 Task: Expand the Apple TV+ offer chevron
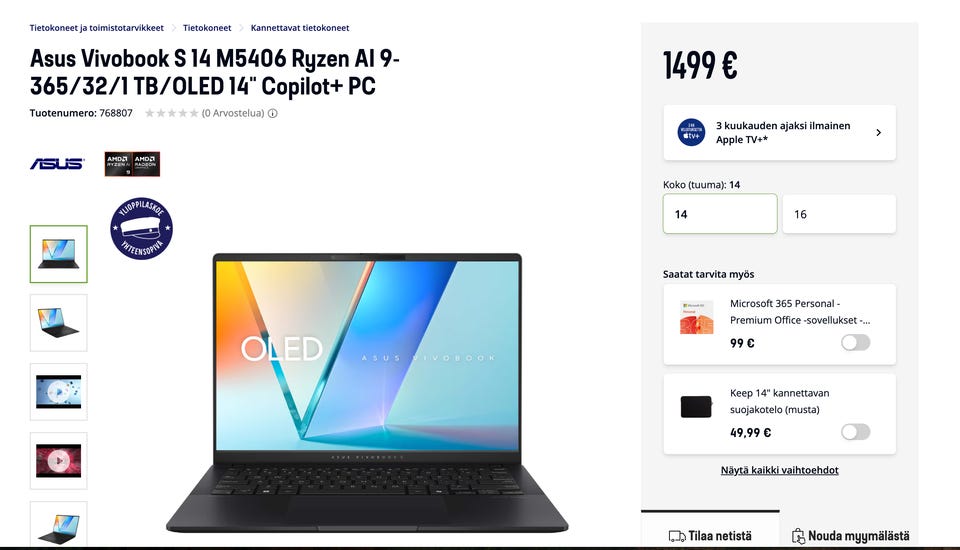879,132
